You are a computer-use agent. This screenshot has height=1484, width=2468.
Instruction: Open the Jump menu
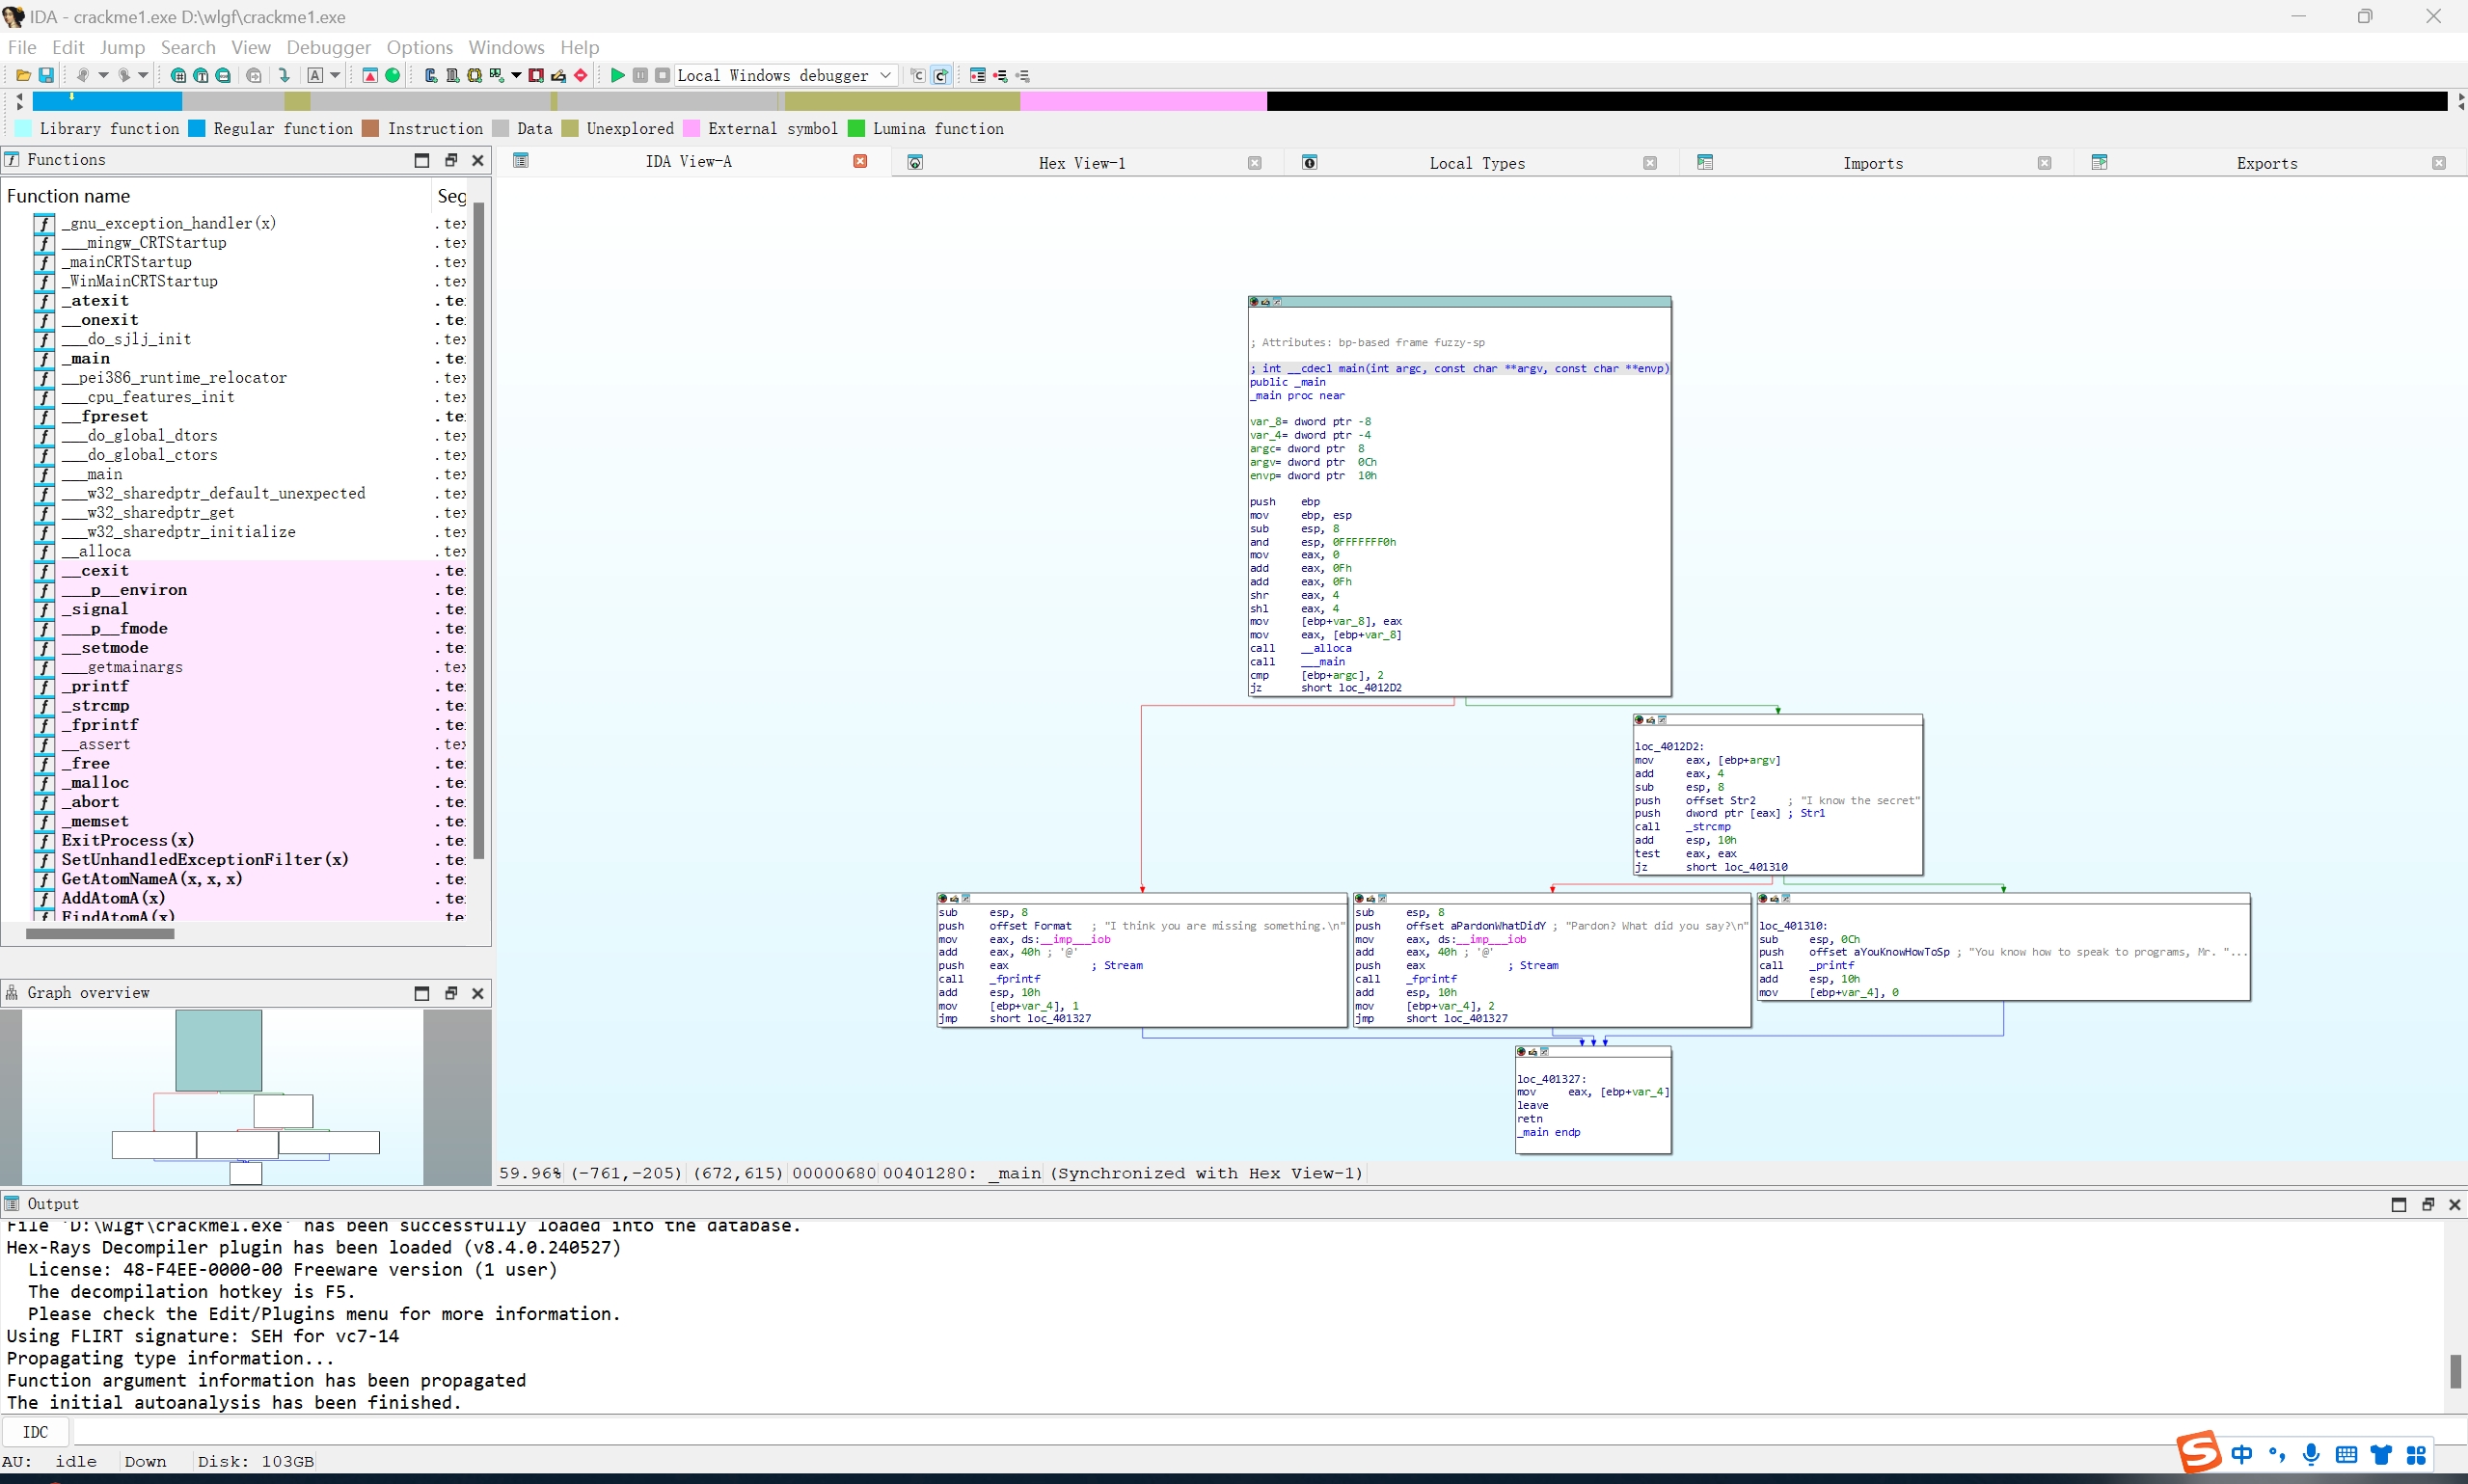(122, 47)
